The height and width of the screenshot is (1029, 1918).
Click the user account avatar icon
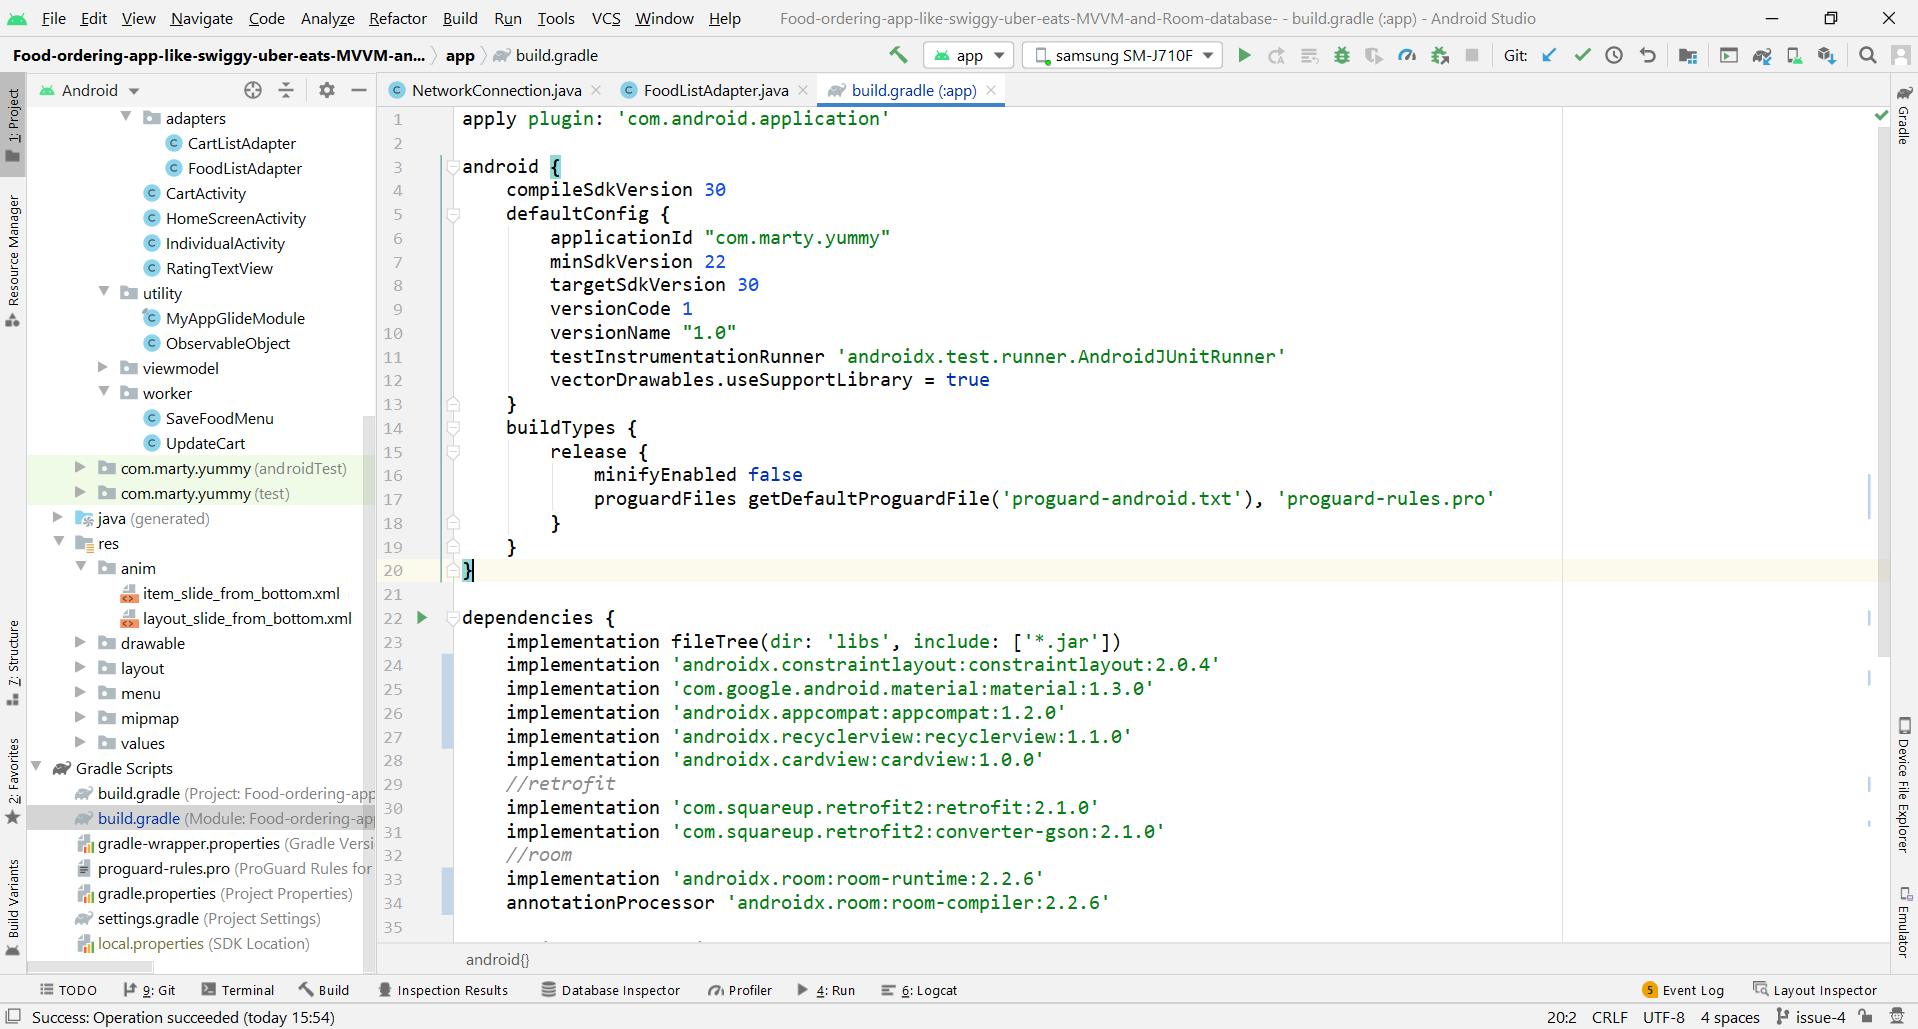[1901, 55]
